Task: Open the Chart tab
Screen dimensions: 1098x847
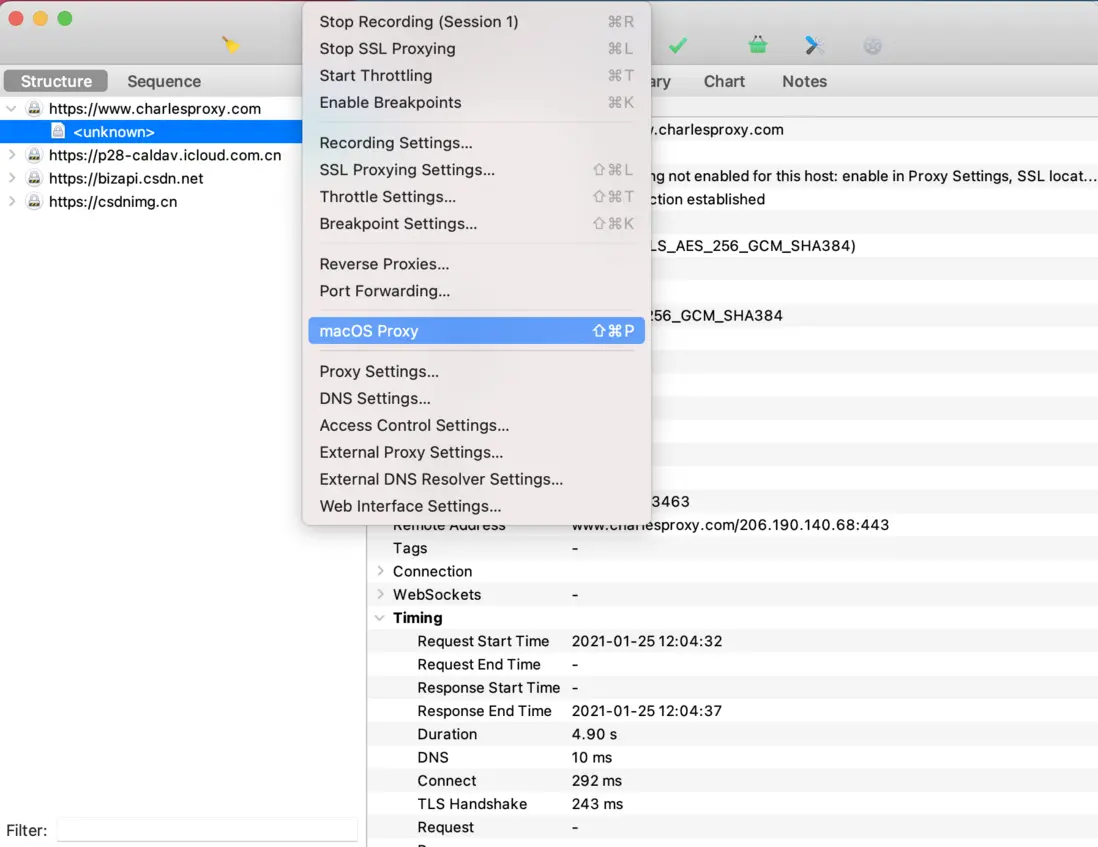Action: [x=723, y=81]
